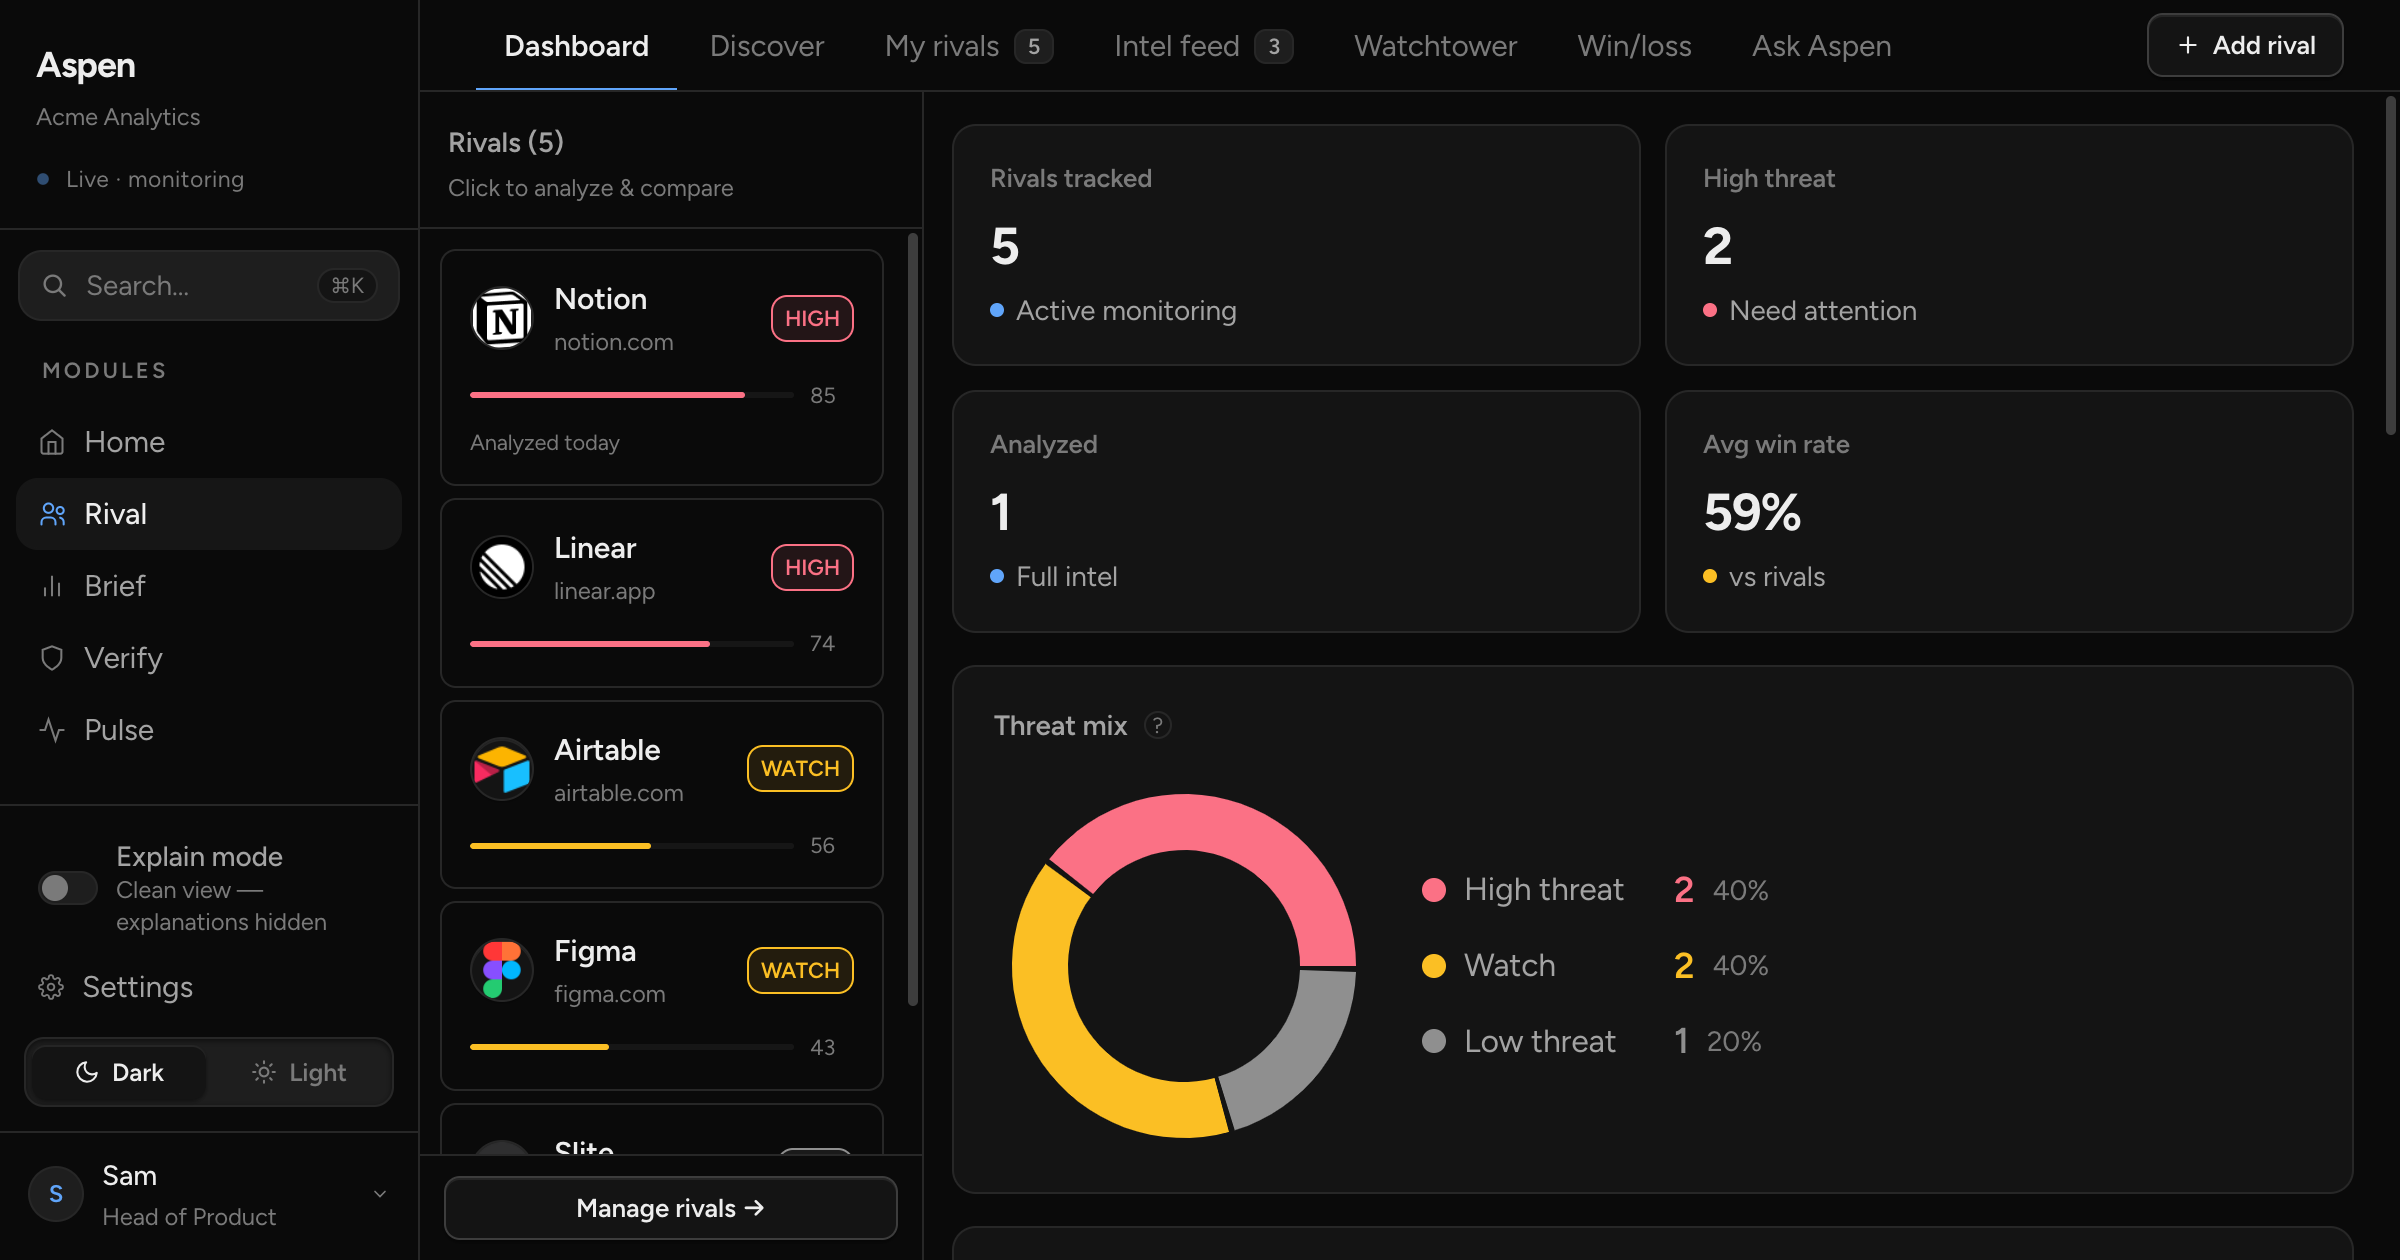Image resolution: width=2400 pixels, height=1260 pixels.
Task: Click the Linear logo icon
Action: click(x=502, y=568)
